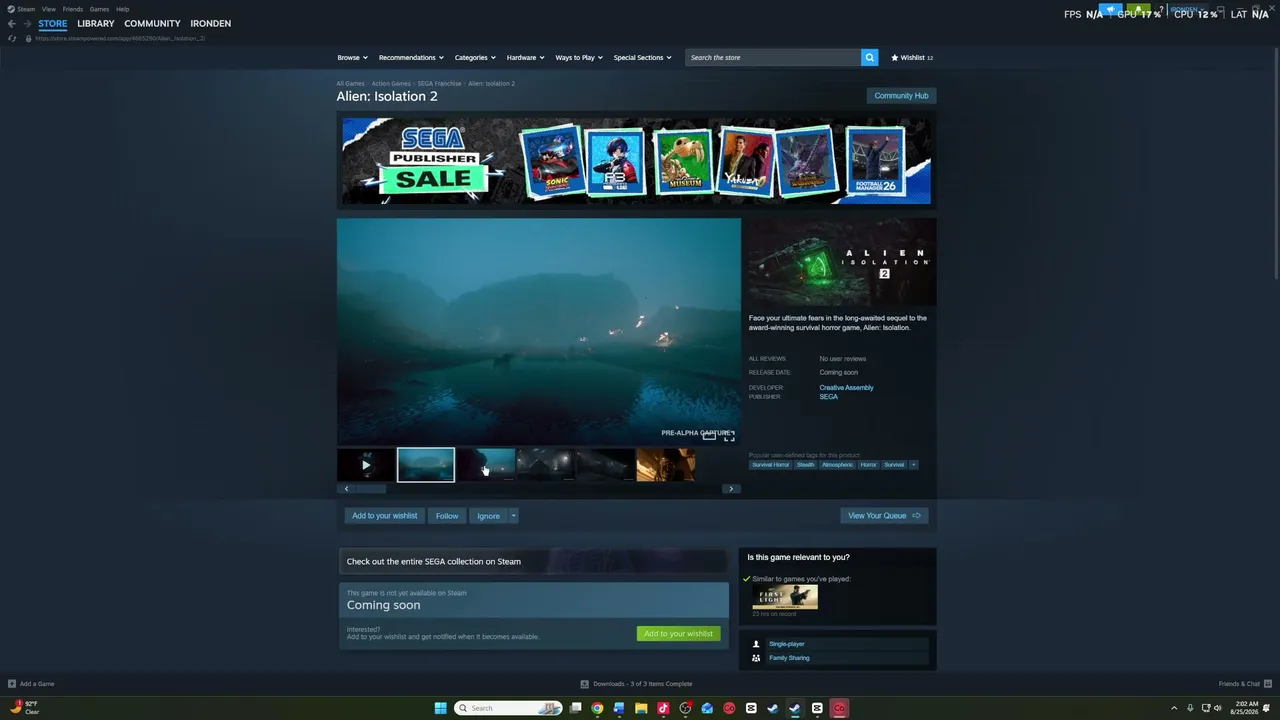The height and width of the screenshot is (720, 1280).
Task: Open the Categories dropdown
Action: click(475, 57)
